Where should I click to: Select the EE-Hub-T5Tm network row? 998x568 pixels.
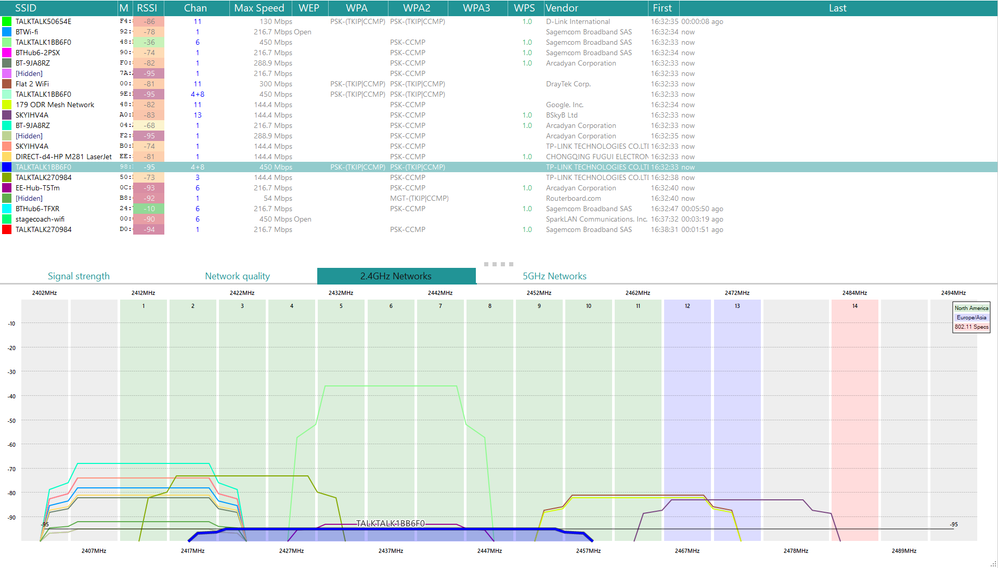499,188
